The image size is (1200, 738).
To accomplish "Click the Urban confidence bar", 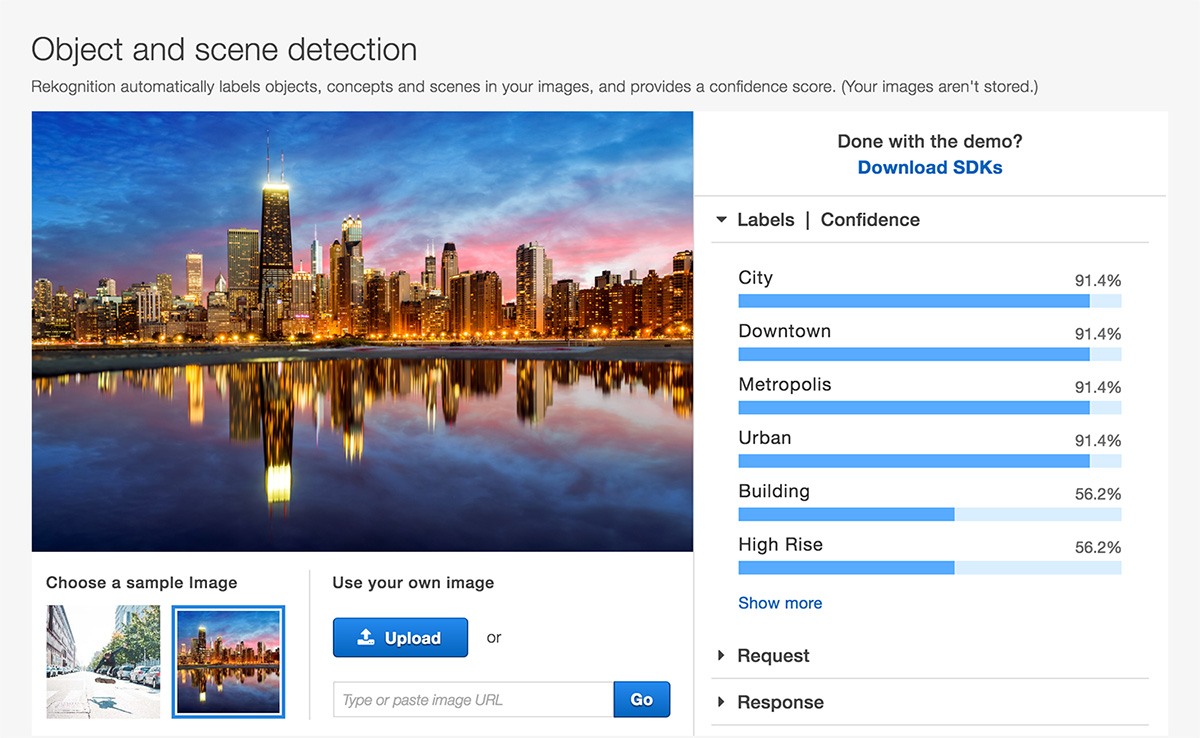I will [929, 461].
